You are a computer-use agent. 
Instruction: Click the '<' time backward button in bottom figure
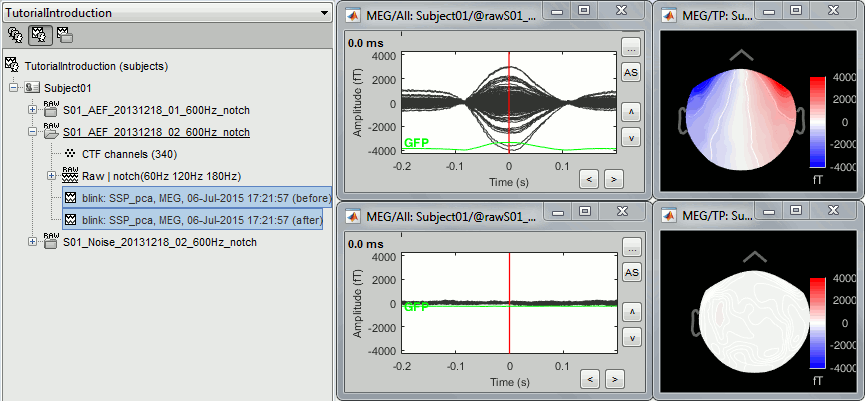point(591,378)
